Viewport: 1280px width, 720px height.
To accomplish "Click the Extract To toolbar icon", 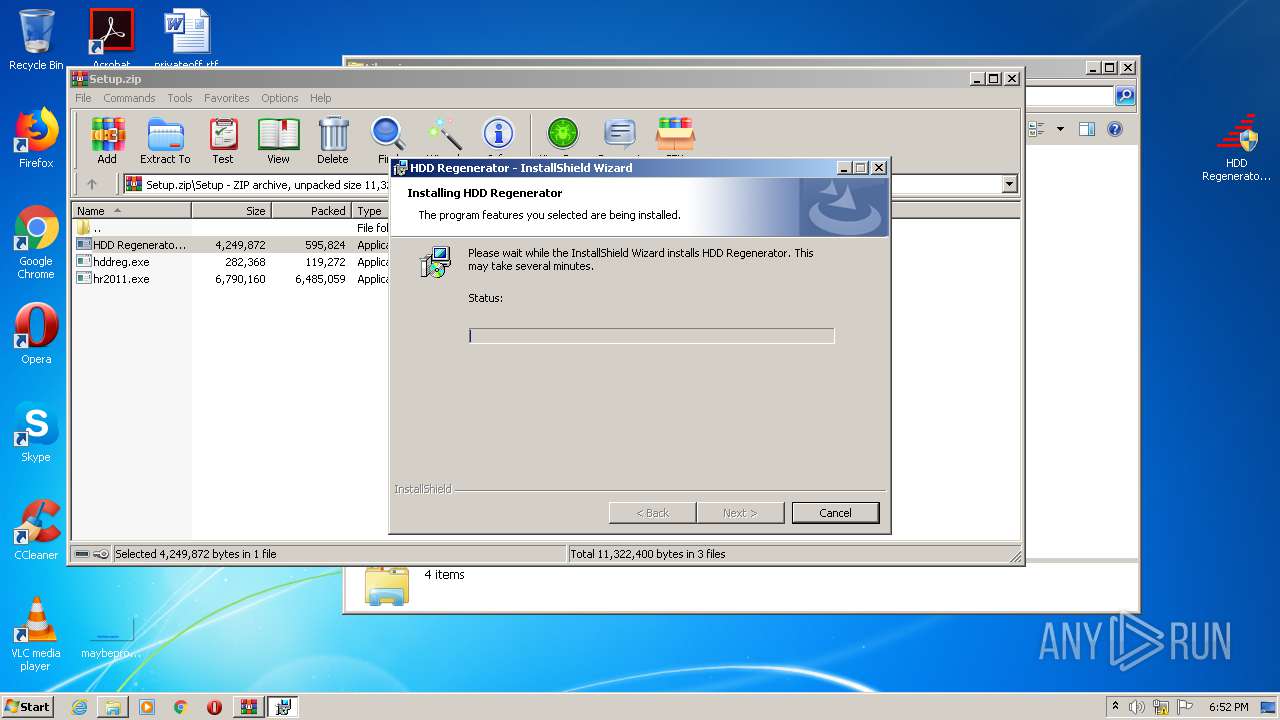I will (x=165, y=140).
